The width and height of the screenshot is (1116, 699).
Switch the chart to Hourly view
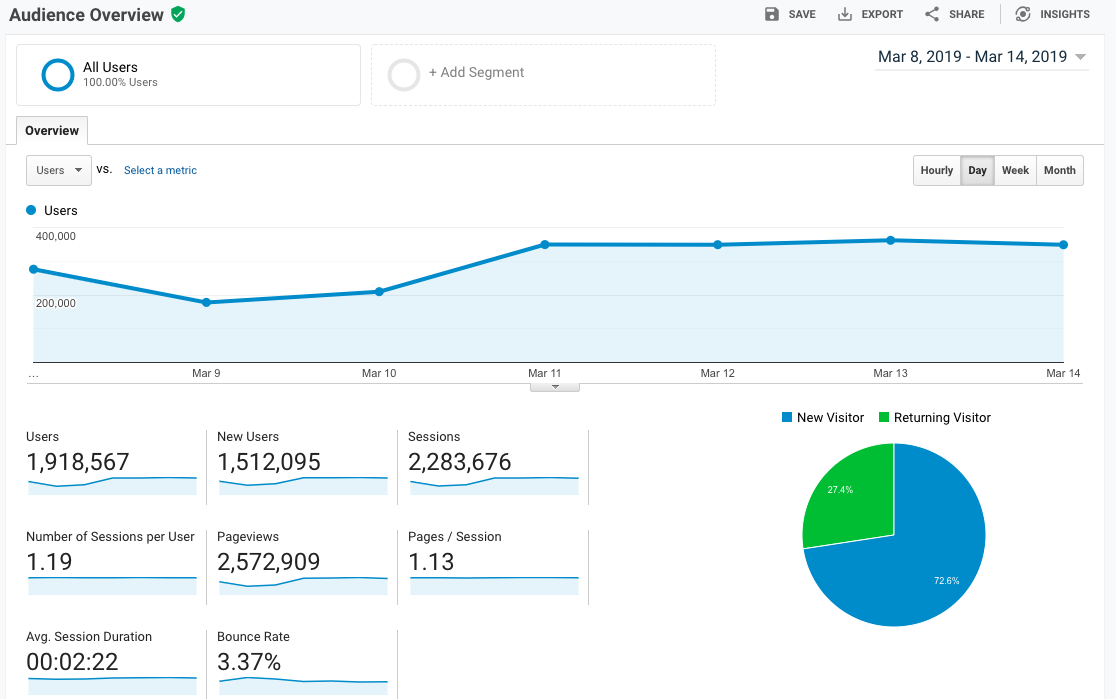[936, 171]
